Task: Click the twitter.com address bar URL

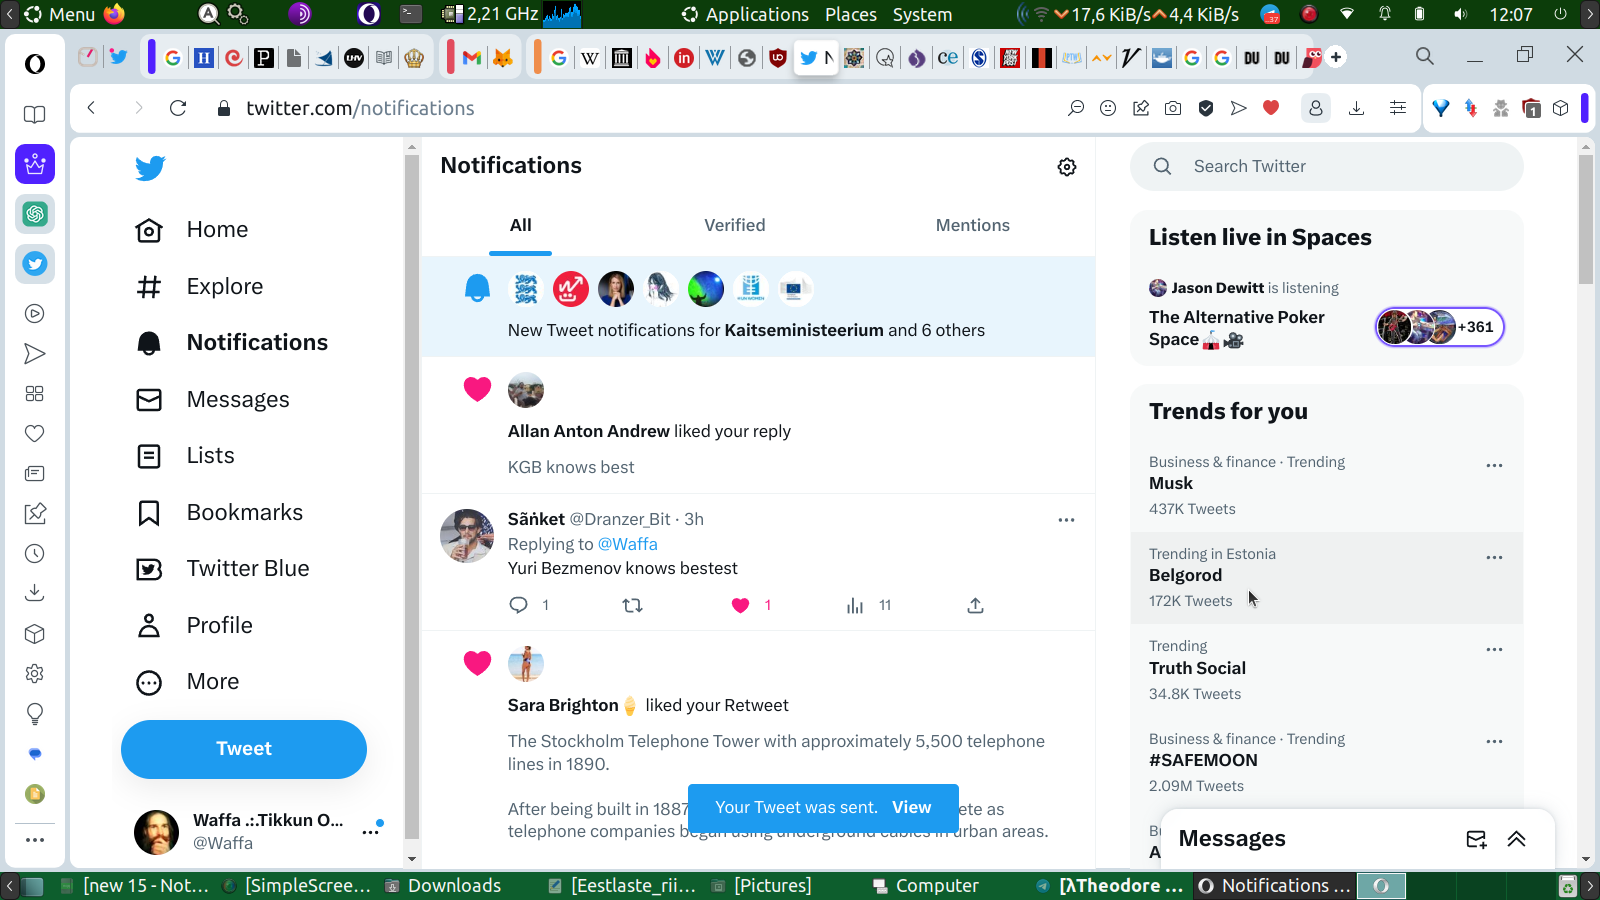Action: [x=360, y=108]
